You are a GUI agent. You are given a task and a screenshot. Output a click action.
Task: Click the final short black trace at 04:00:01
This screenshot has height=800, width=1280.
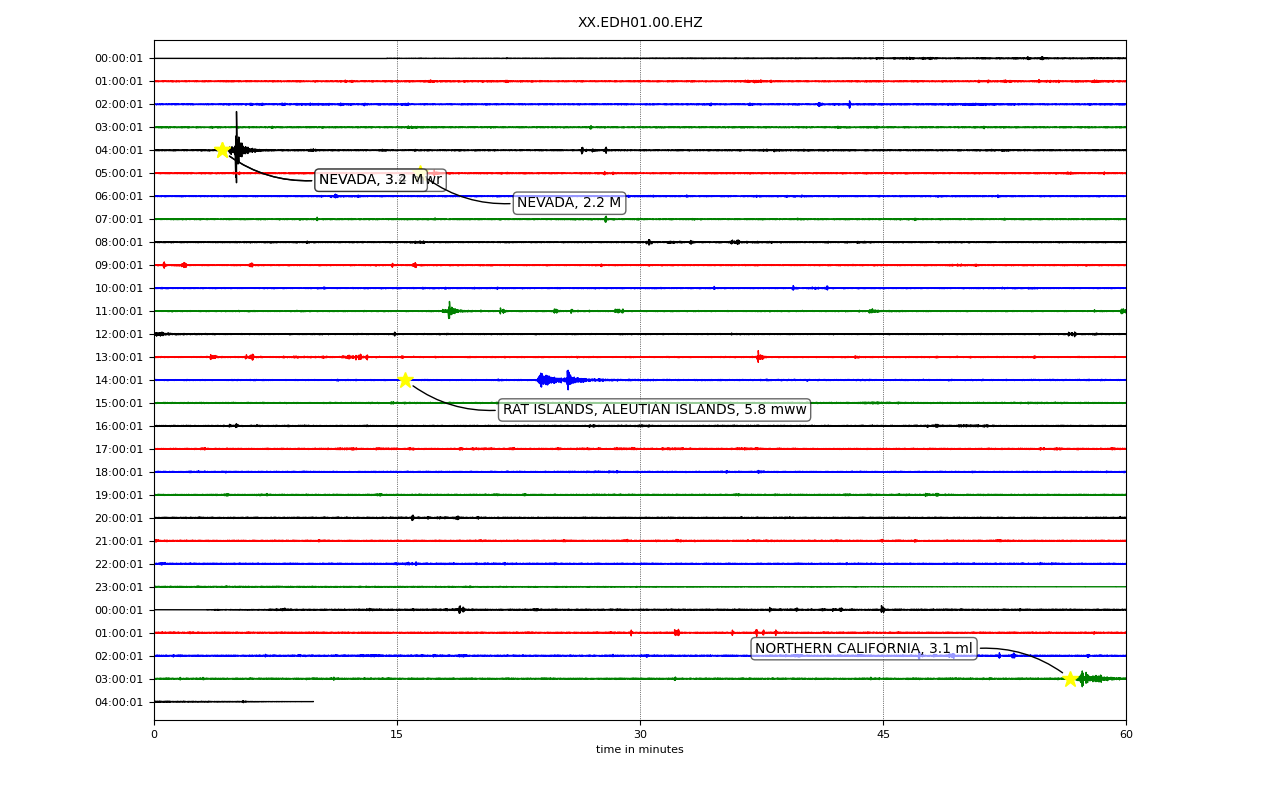pyautogui.click(x=234, y=702)
